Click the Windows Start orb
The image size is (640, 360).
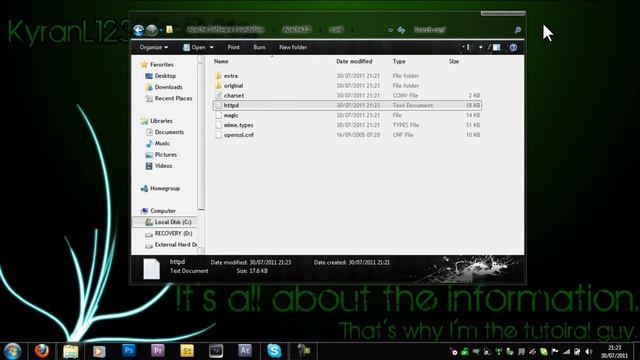[x=12, y=351]
